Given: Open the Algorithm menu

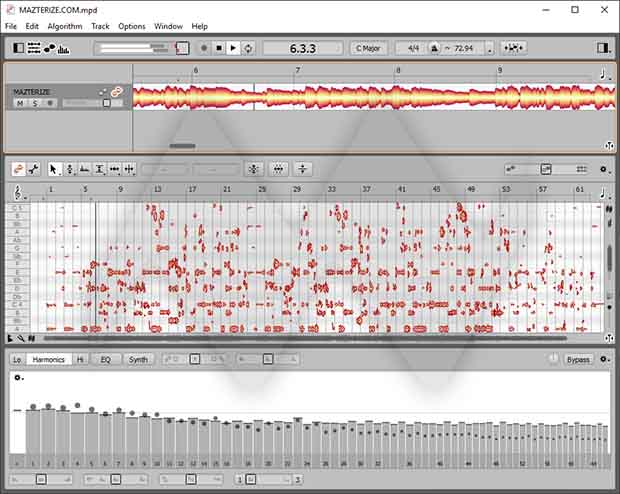Looking at the screenshot, I should tap(65, 26).
